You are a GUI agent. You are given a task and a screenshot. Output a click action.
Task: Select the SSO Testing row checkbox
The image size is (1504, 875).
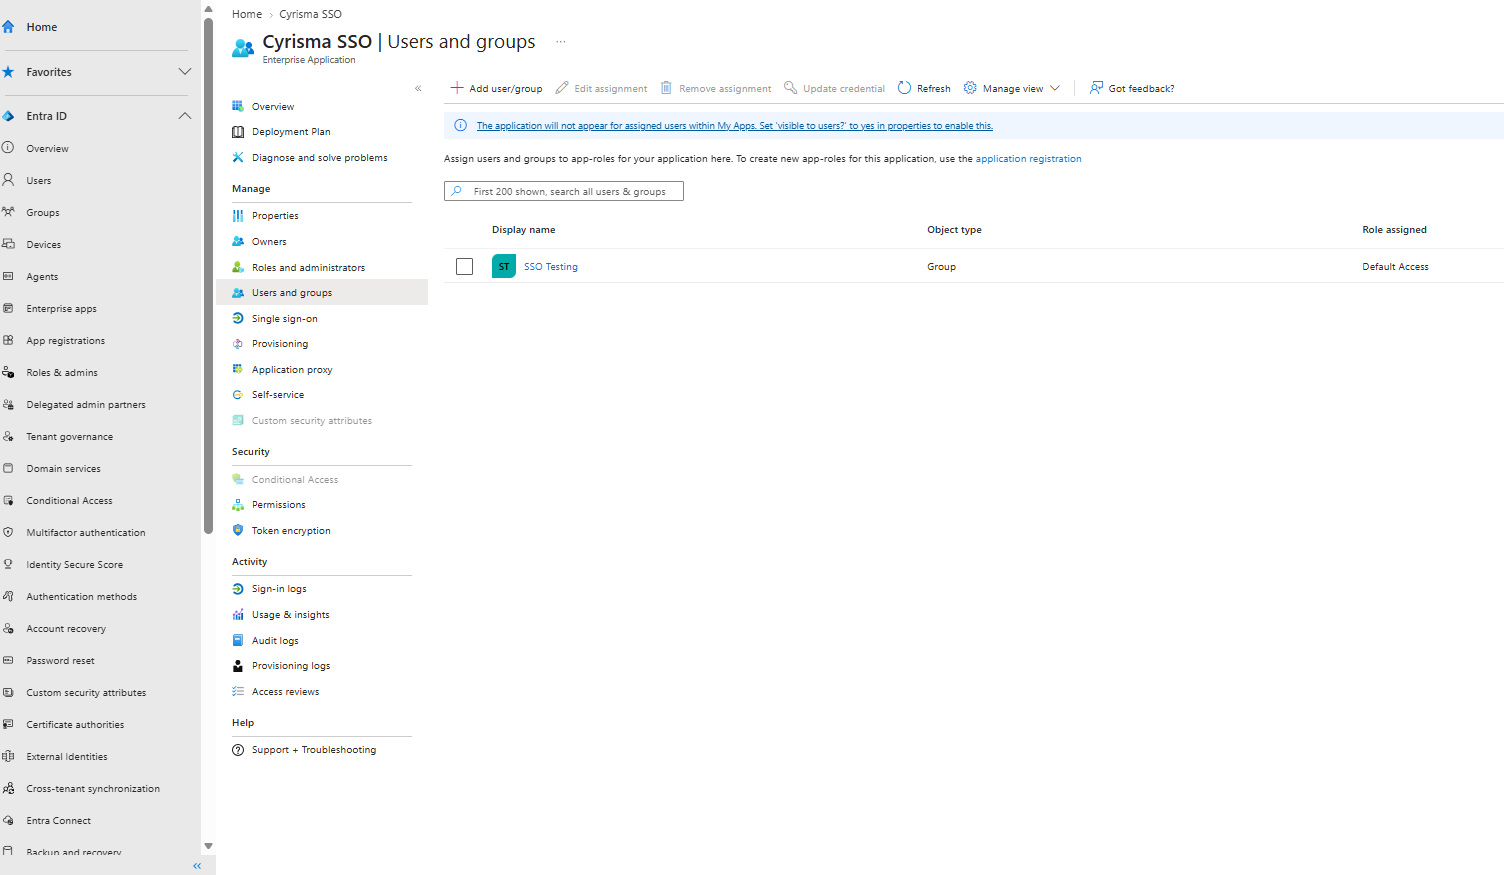point(464,266)
